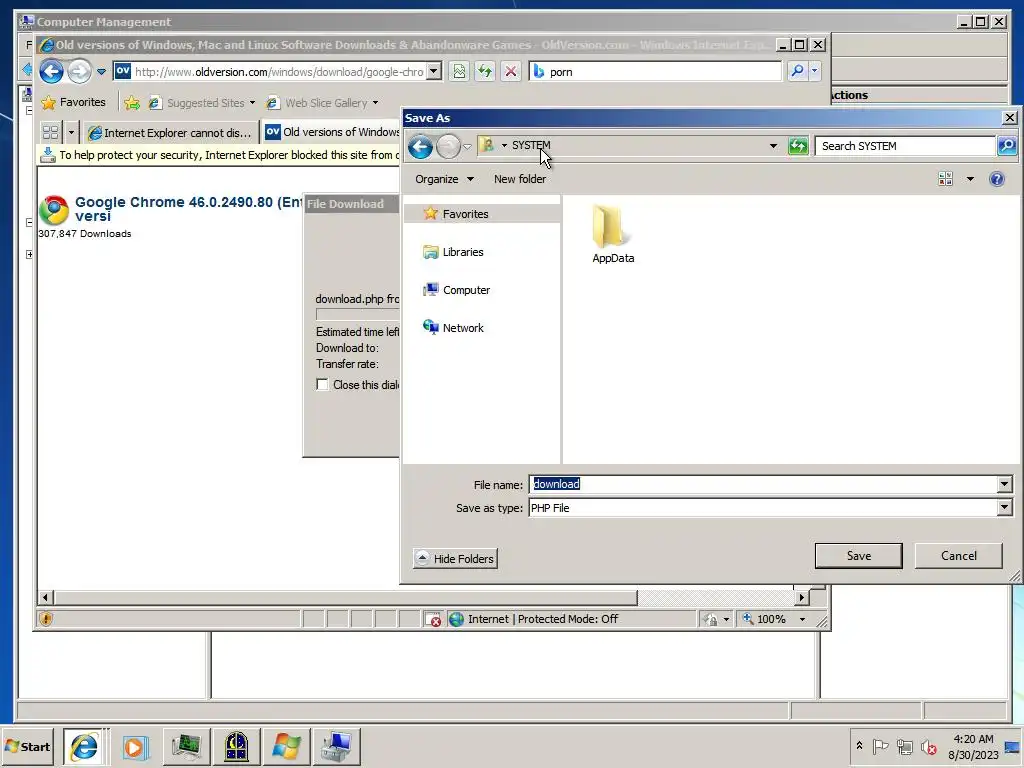Click the change view icon in Save As
1024x768 pixels.
pos(945,179)
